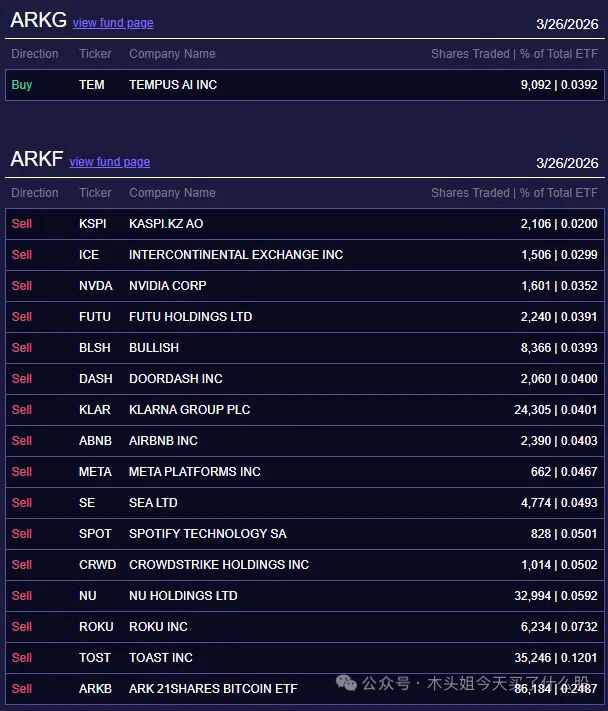
Task: Select shares value 9,092 | 0.0392
Action: coord(559,85)
